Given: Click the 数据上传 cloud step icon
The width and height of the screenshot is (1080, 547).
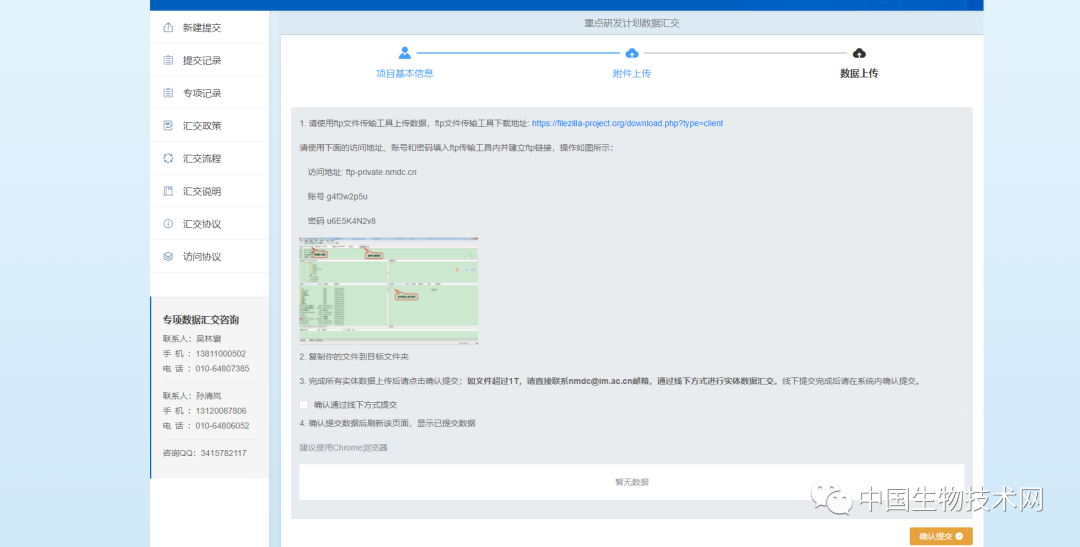Looking at the screenshot, I should coord(859,53).
